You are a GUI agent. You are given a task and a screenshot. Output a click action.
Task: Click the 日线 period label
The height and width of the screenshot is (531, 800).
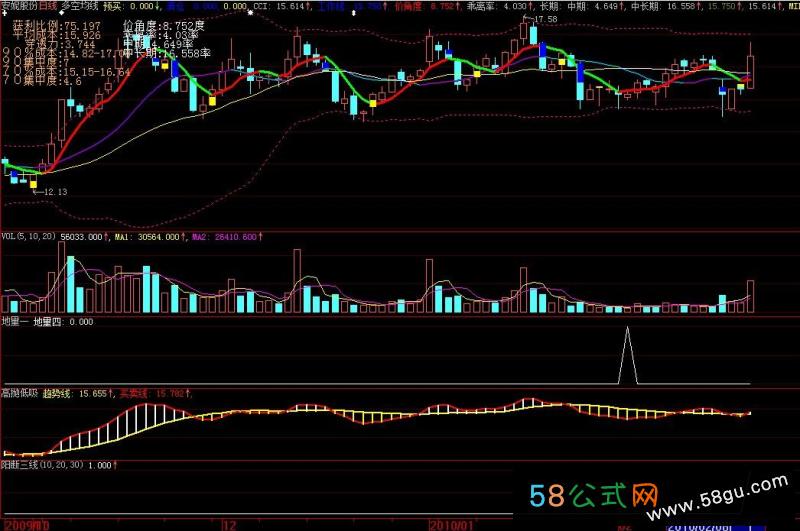[48, 6]
